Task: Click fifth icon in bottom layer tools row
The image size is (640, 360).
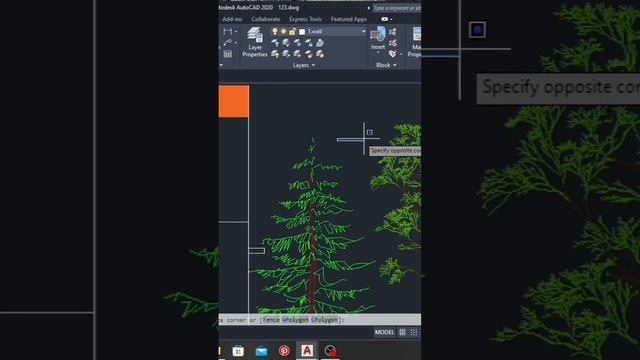Action: coord(320,54)
